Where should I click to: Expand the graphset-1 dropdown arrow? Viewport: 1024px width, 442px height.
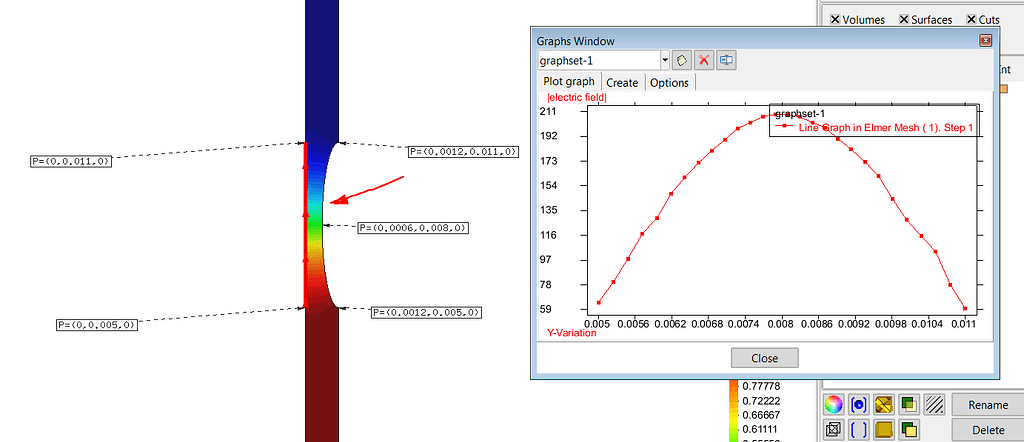tap(665, 61)
